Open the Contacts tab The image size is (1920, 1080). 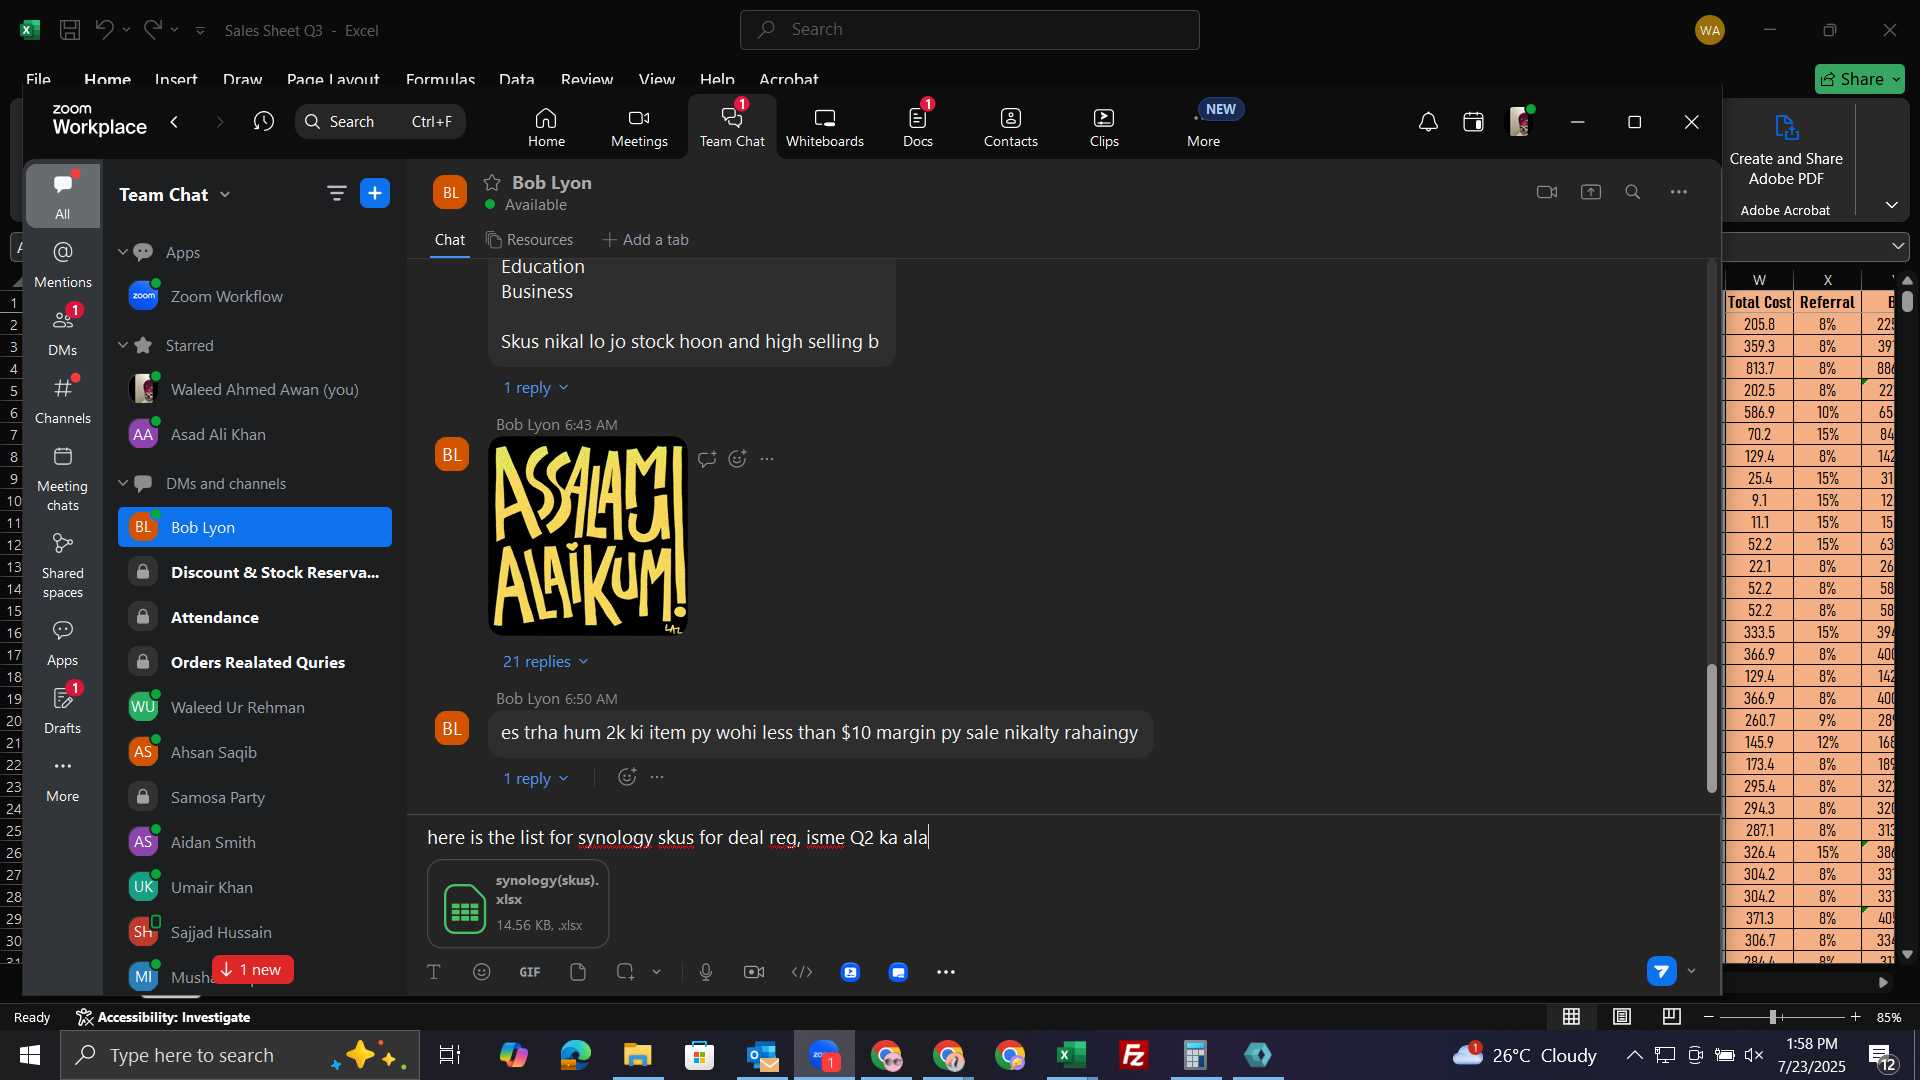(x=1011, y=128)
